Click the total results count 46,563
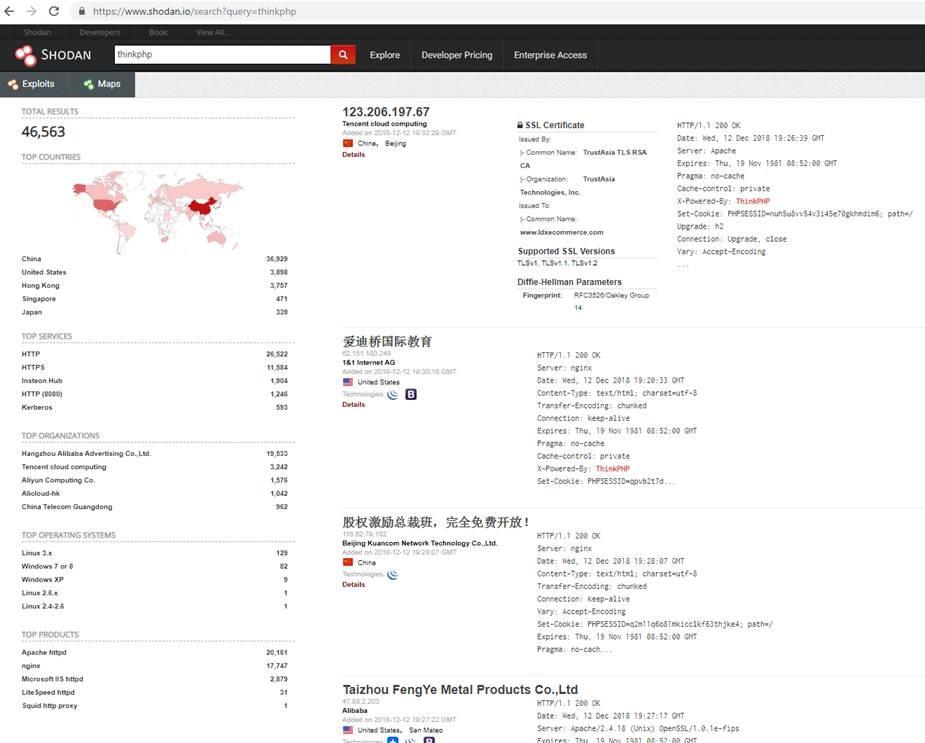 point(44,132)
